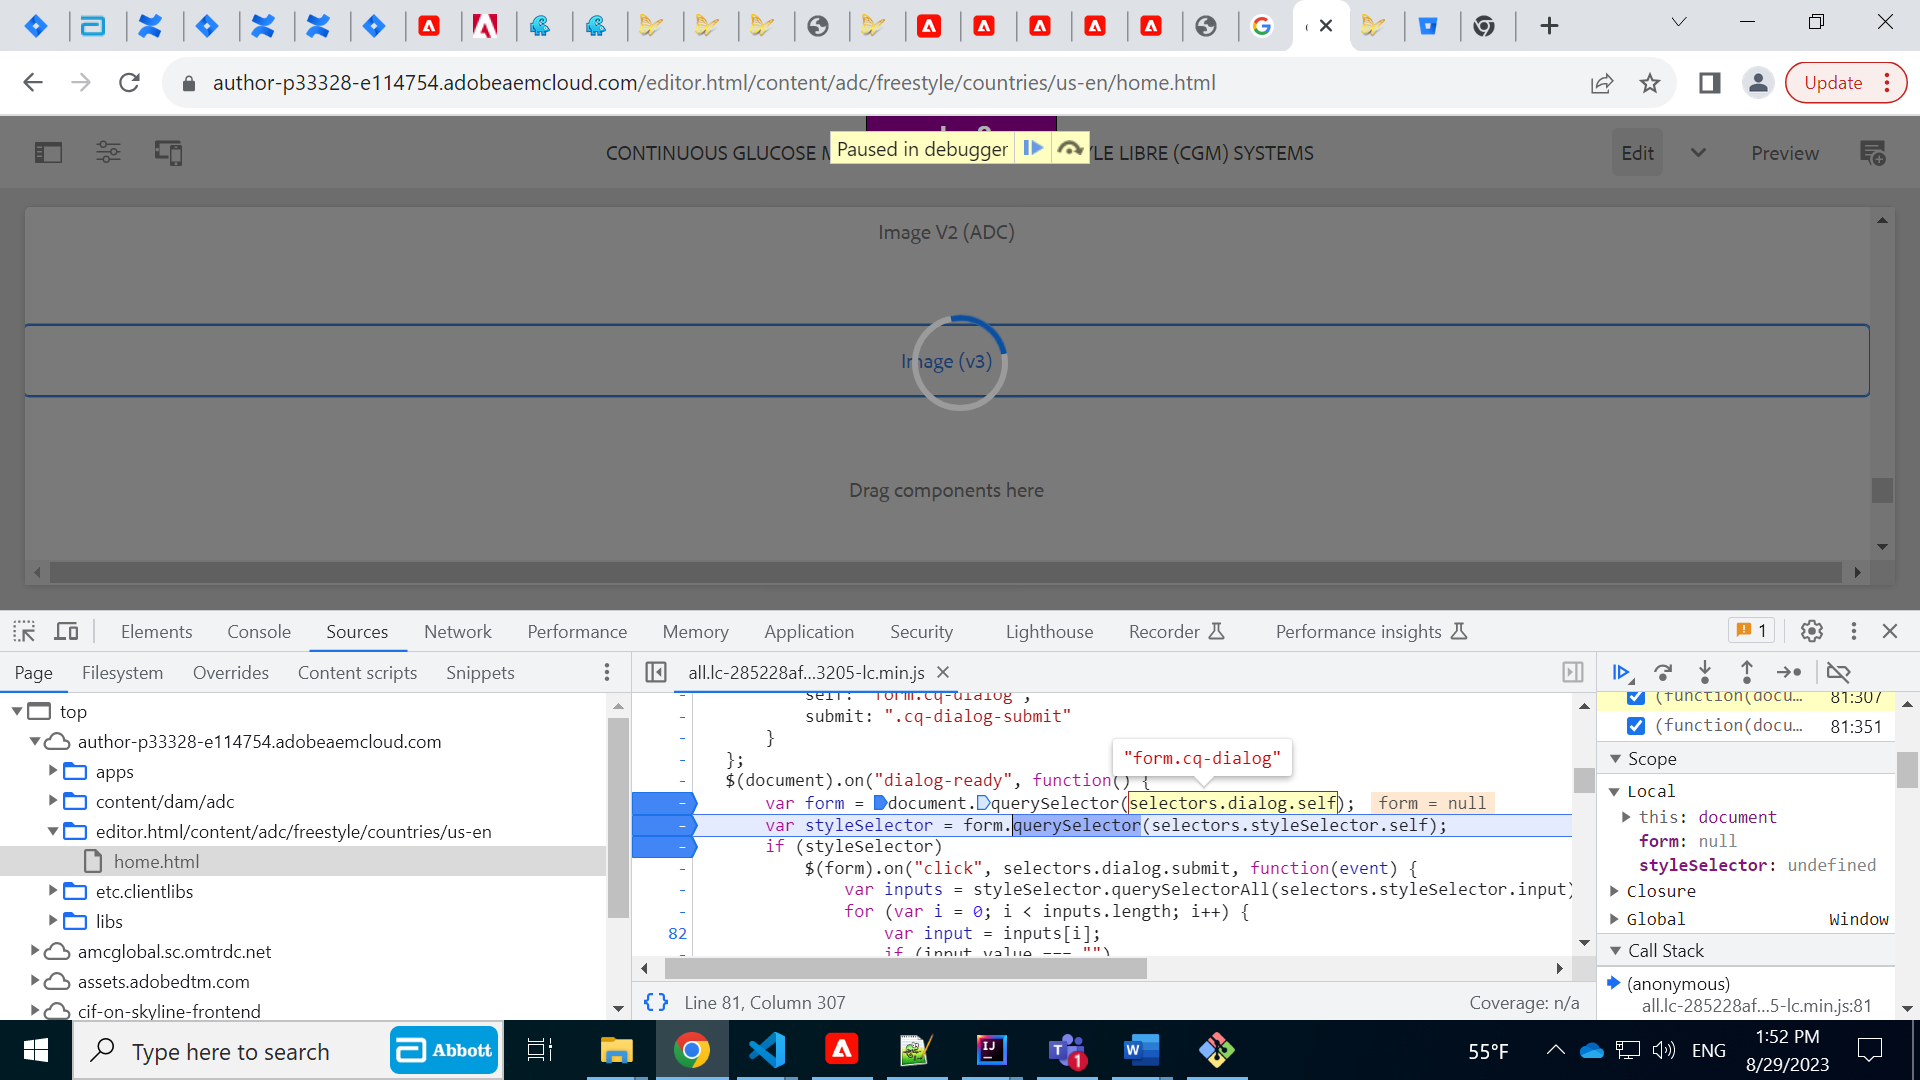Uncheck the breakpoint at line 81:351

(1635, 725)
